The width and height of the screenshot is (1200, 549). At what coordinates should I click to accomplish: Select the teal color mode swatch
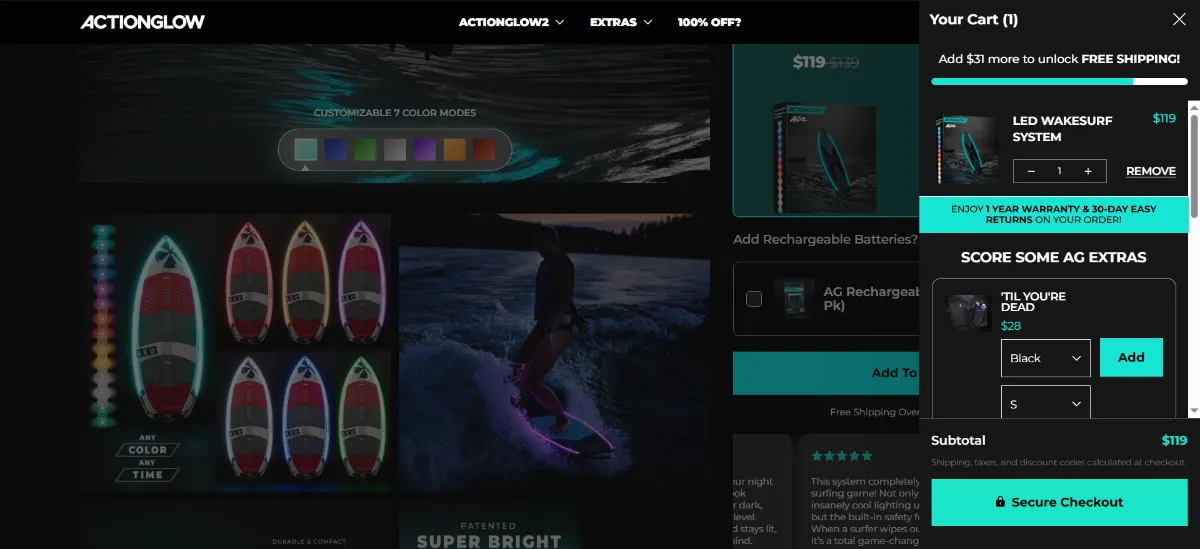click(x=306, y=150)
